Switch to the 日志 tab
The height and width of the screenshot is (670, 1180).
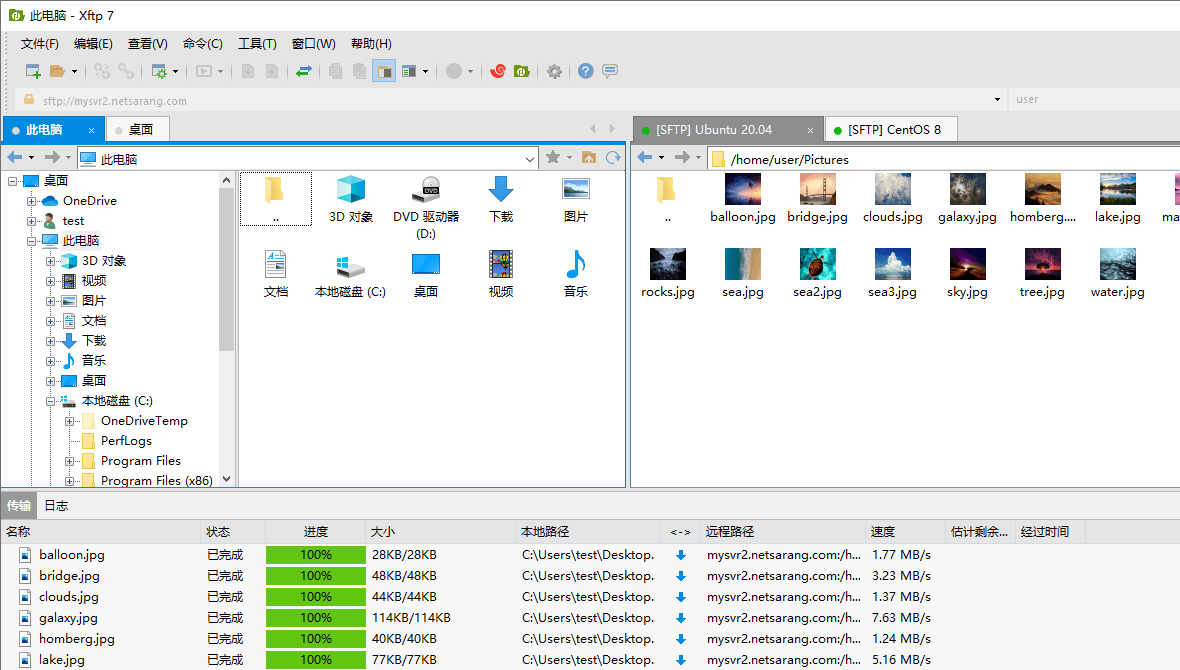click(56, 505)
